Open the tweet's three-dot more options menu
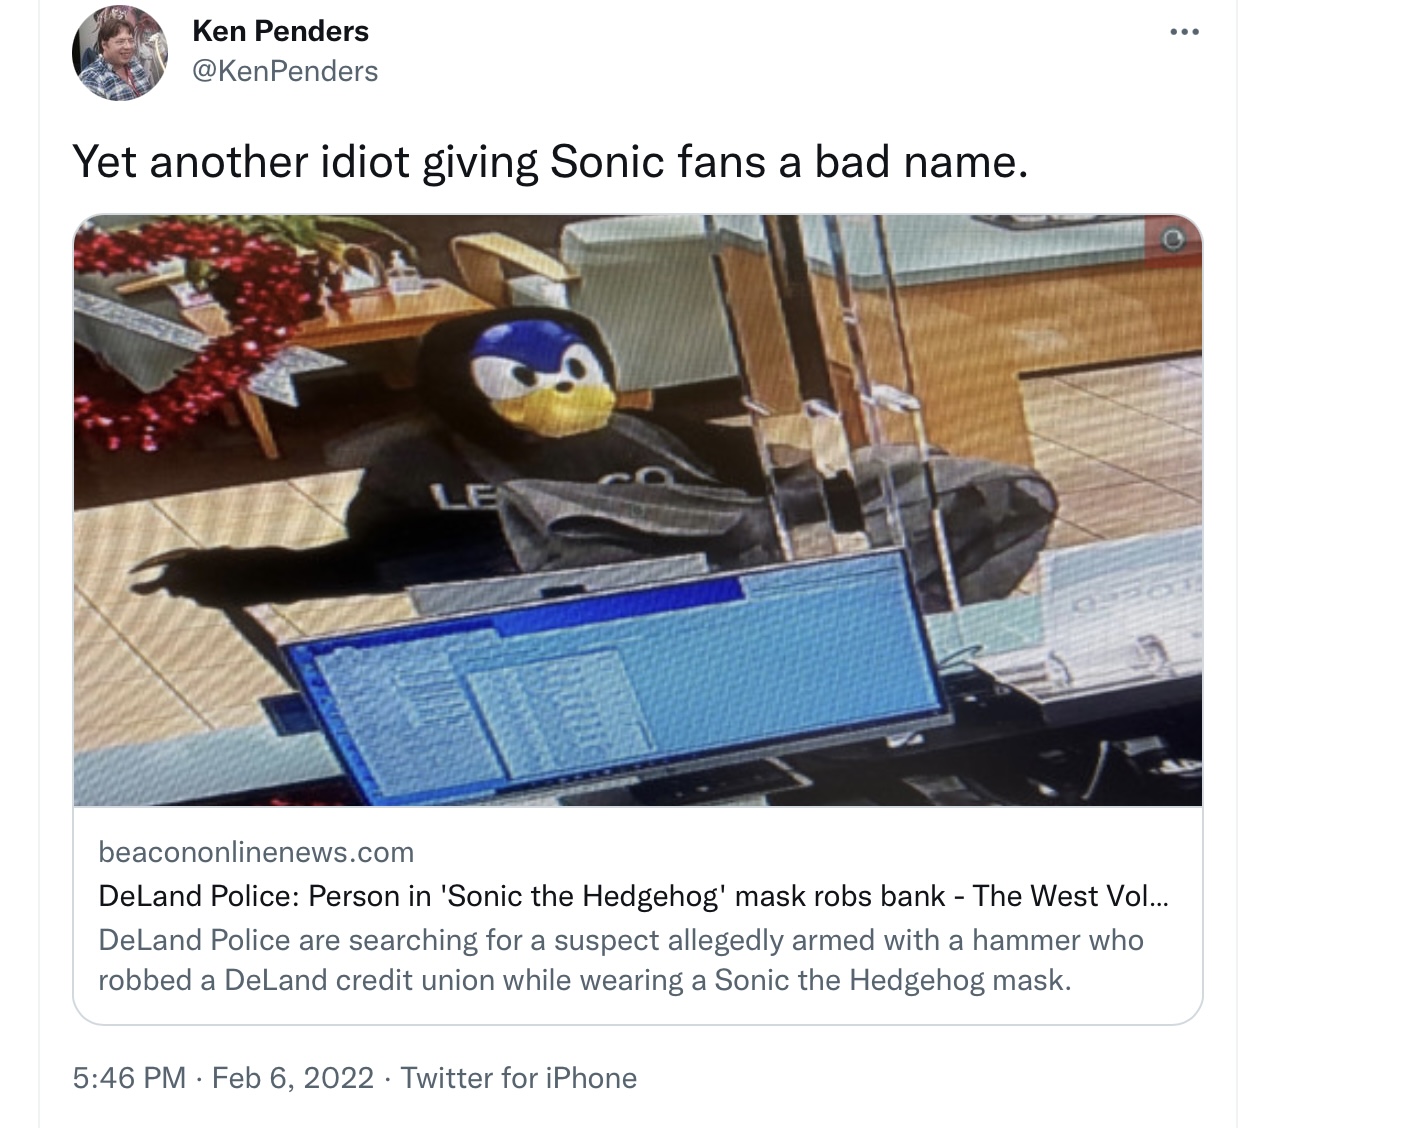Viewport: 1401px width, 1128px height. click(1184, 32)
